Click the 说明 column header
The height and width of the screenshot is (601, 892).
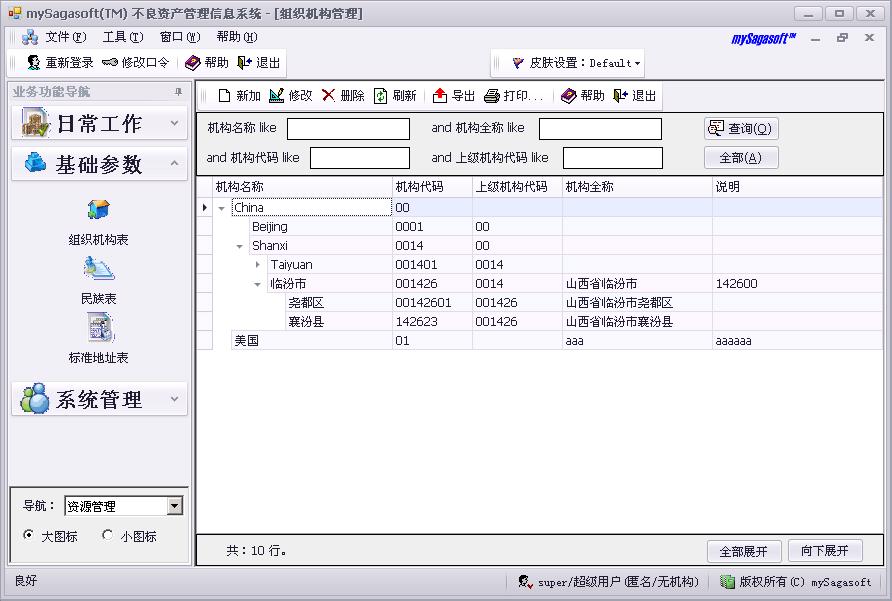coord(797,187)
